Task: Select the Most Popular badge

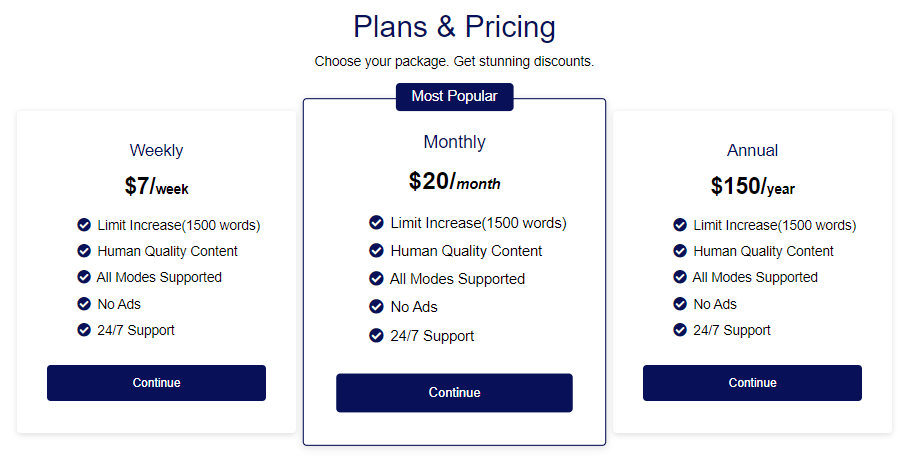Action: tap(454, 97)
